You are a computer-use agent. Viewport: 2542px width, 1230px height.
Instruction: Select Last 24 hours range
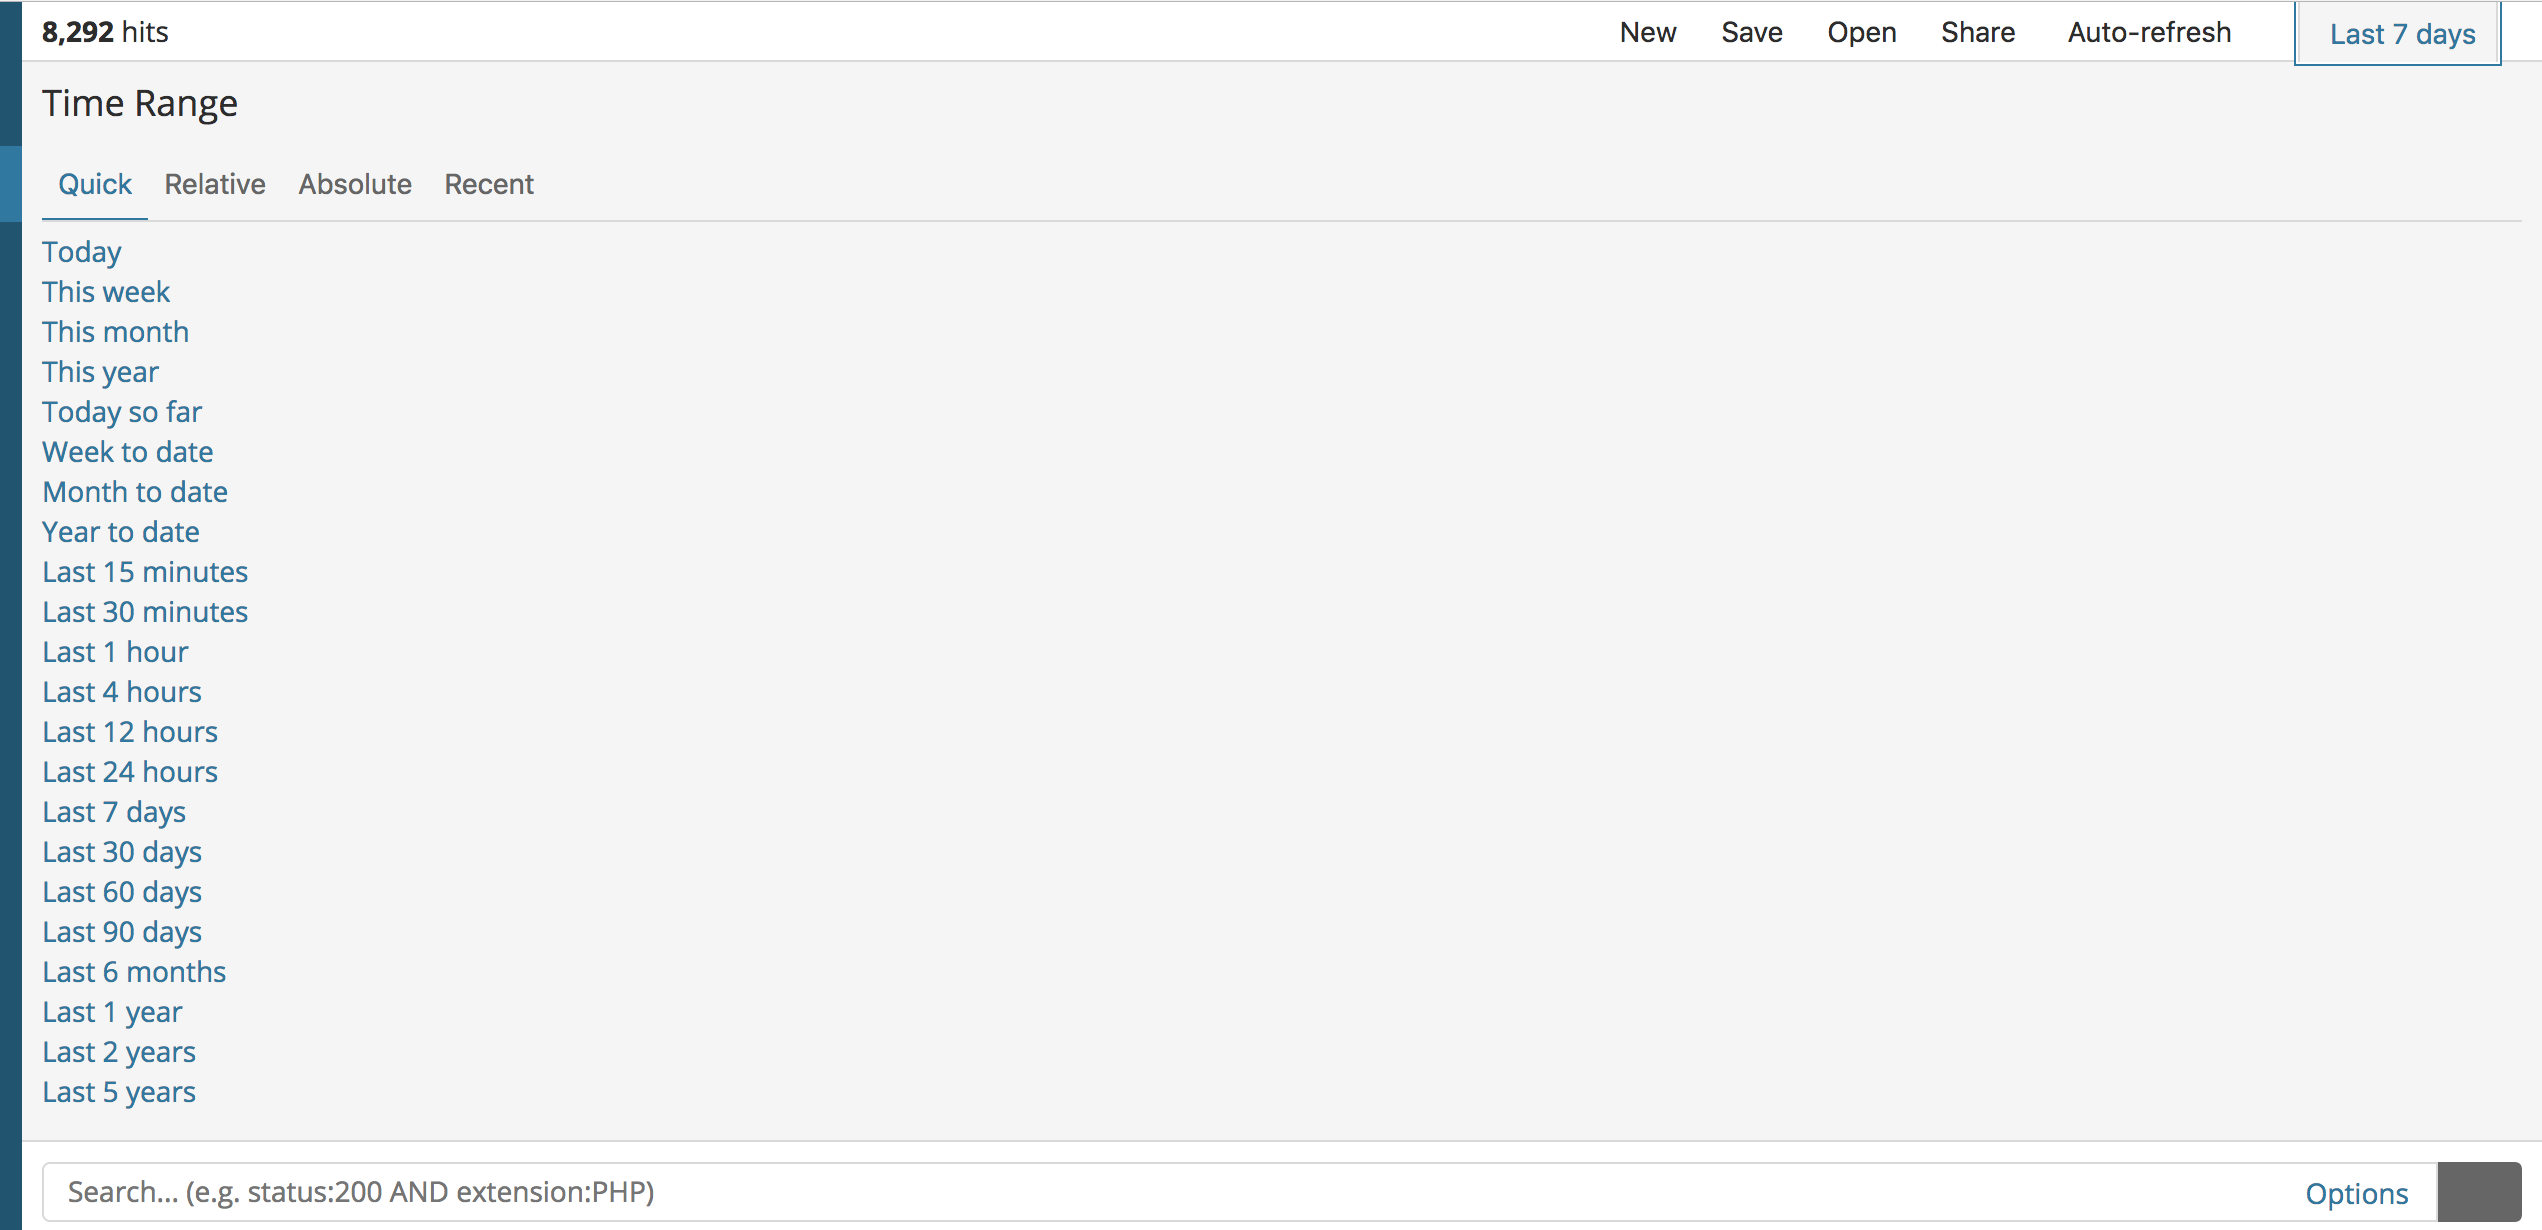tap(130, 772)
